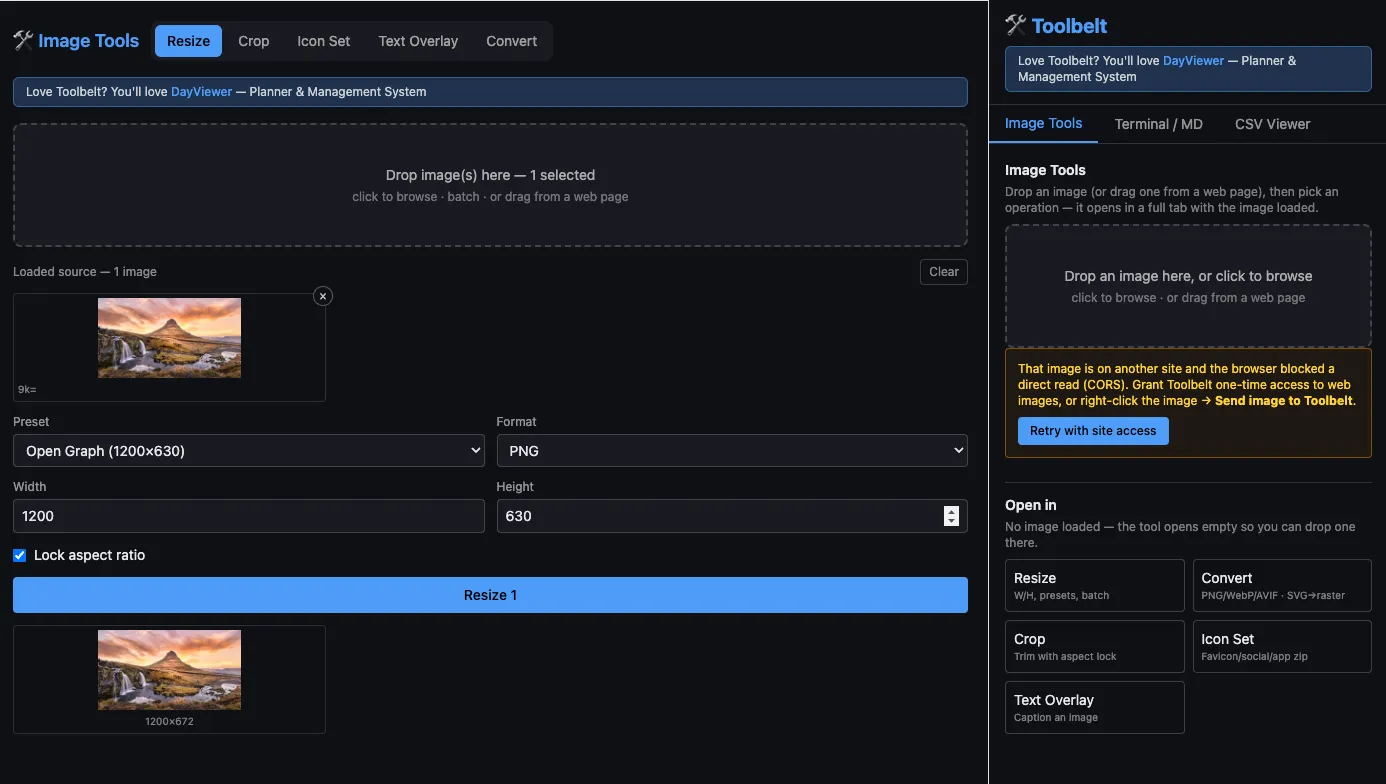Click the Image Tools hammer-wrench logo icon
1386x784 pixels.
(23, 41)
